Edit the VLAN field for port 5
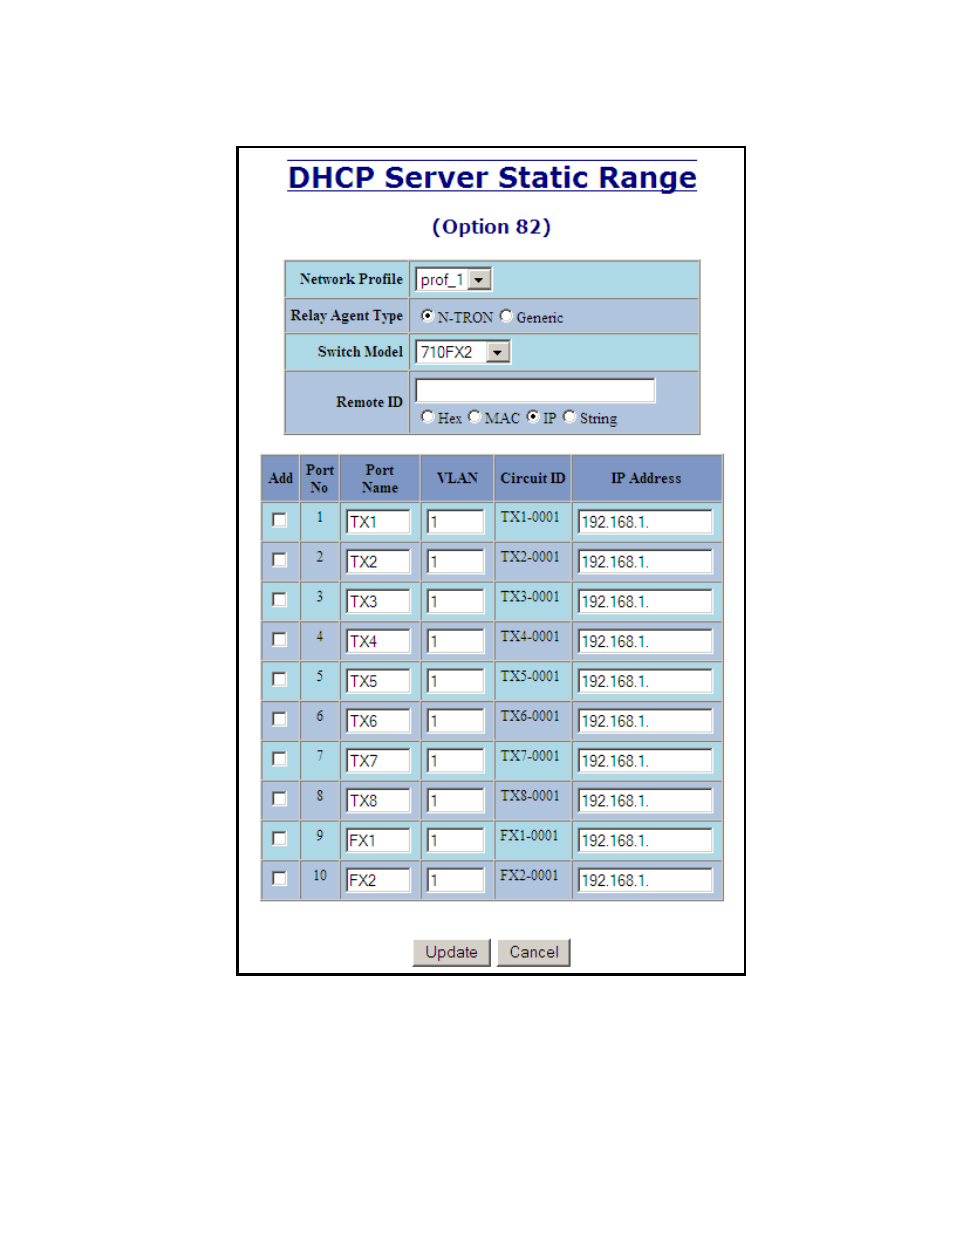Viewport: 954px width, 1235px height. point(456,681)
